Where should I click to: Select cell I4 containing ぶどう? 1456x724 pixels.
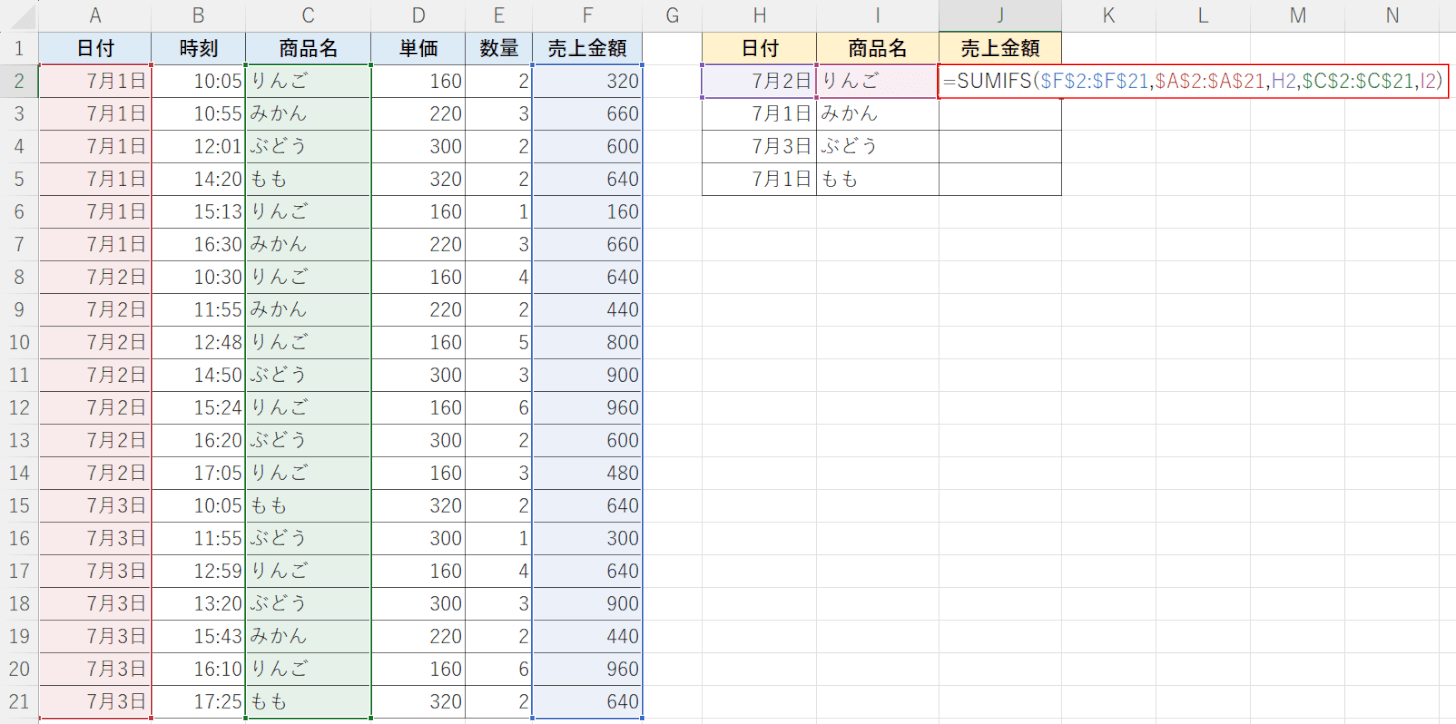pyautogui.click(x=878, y=146)
